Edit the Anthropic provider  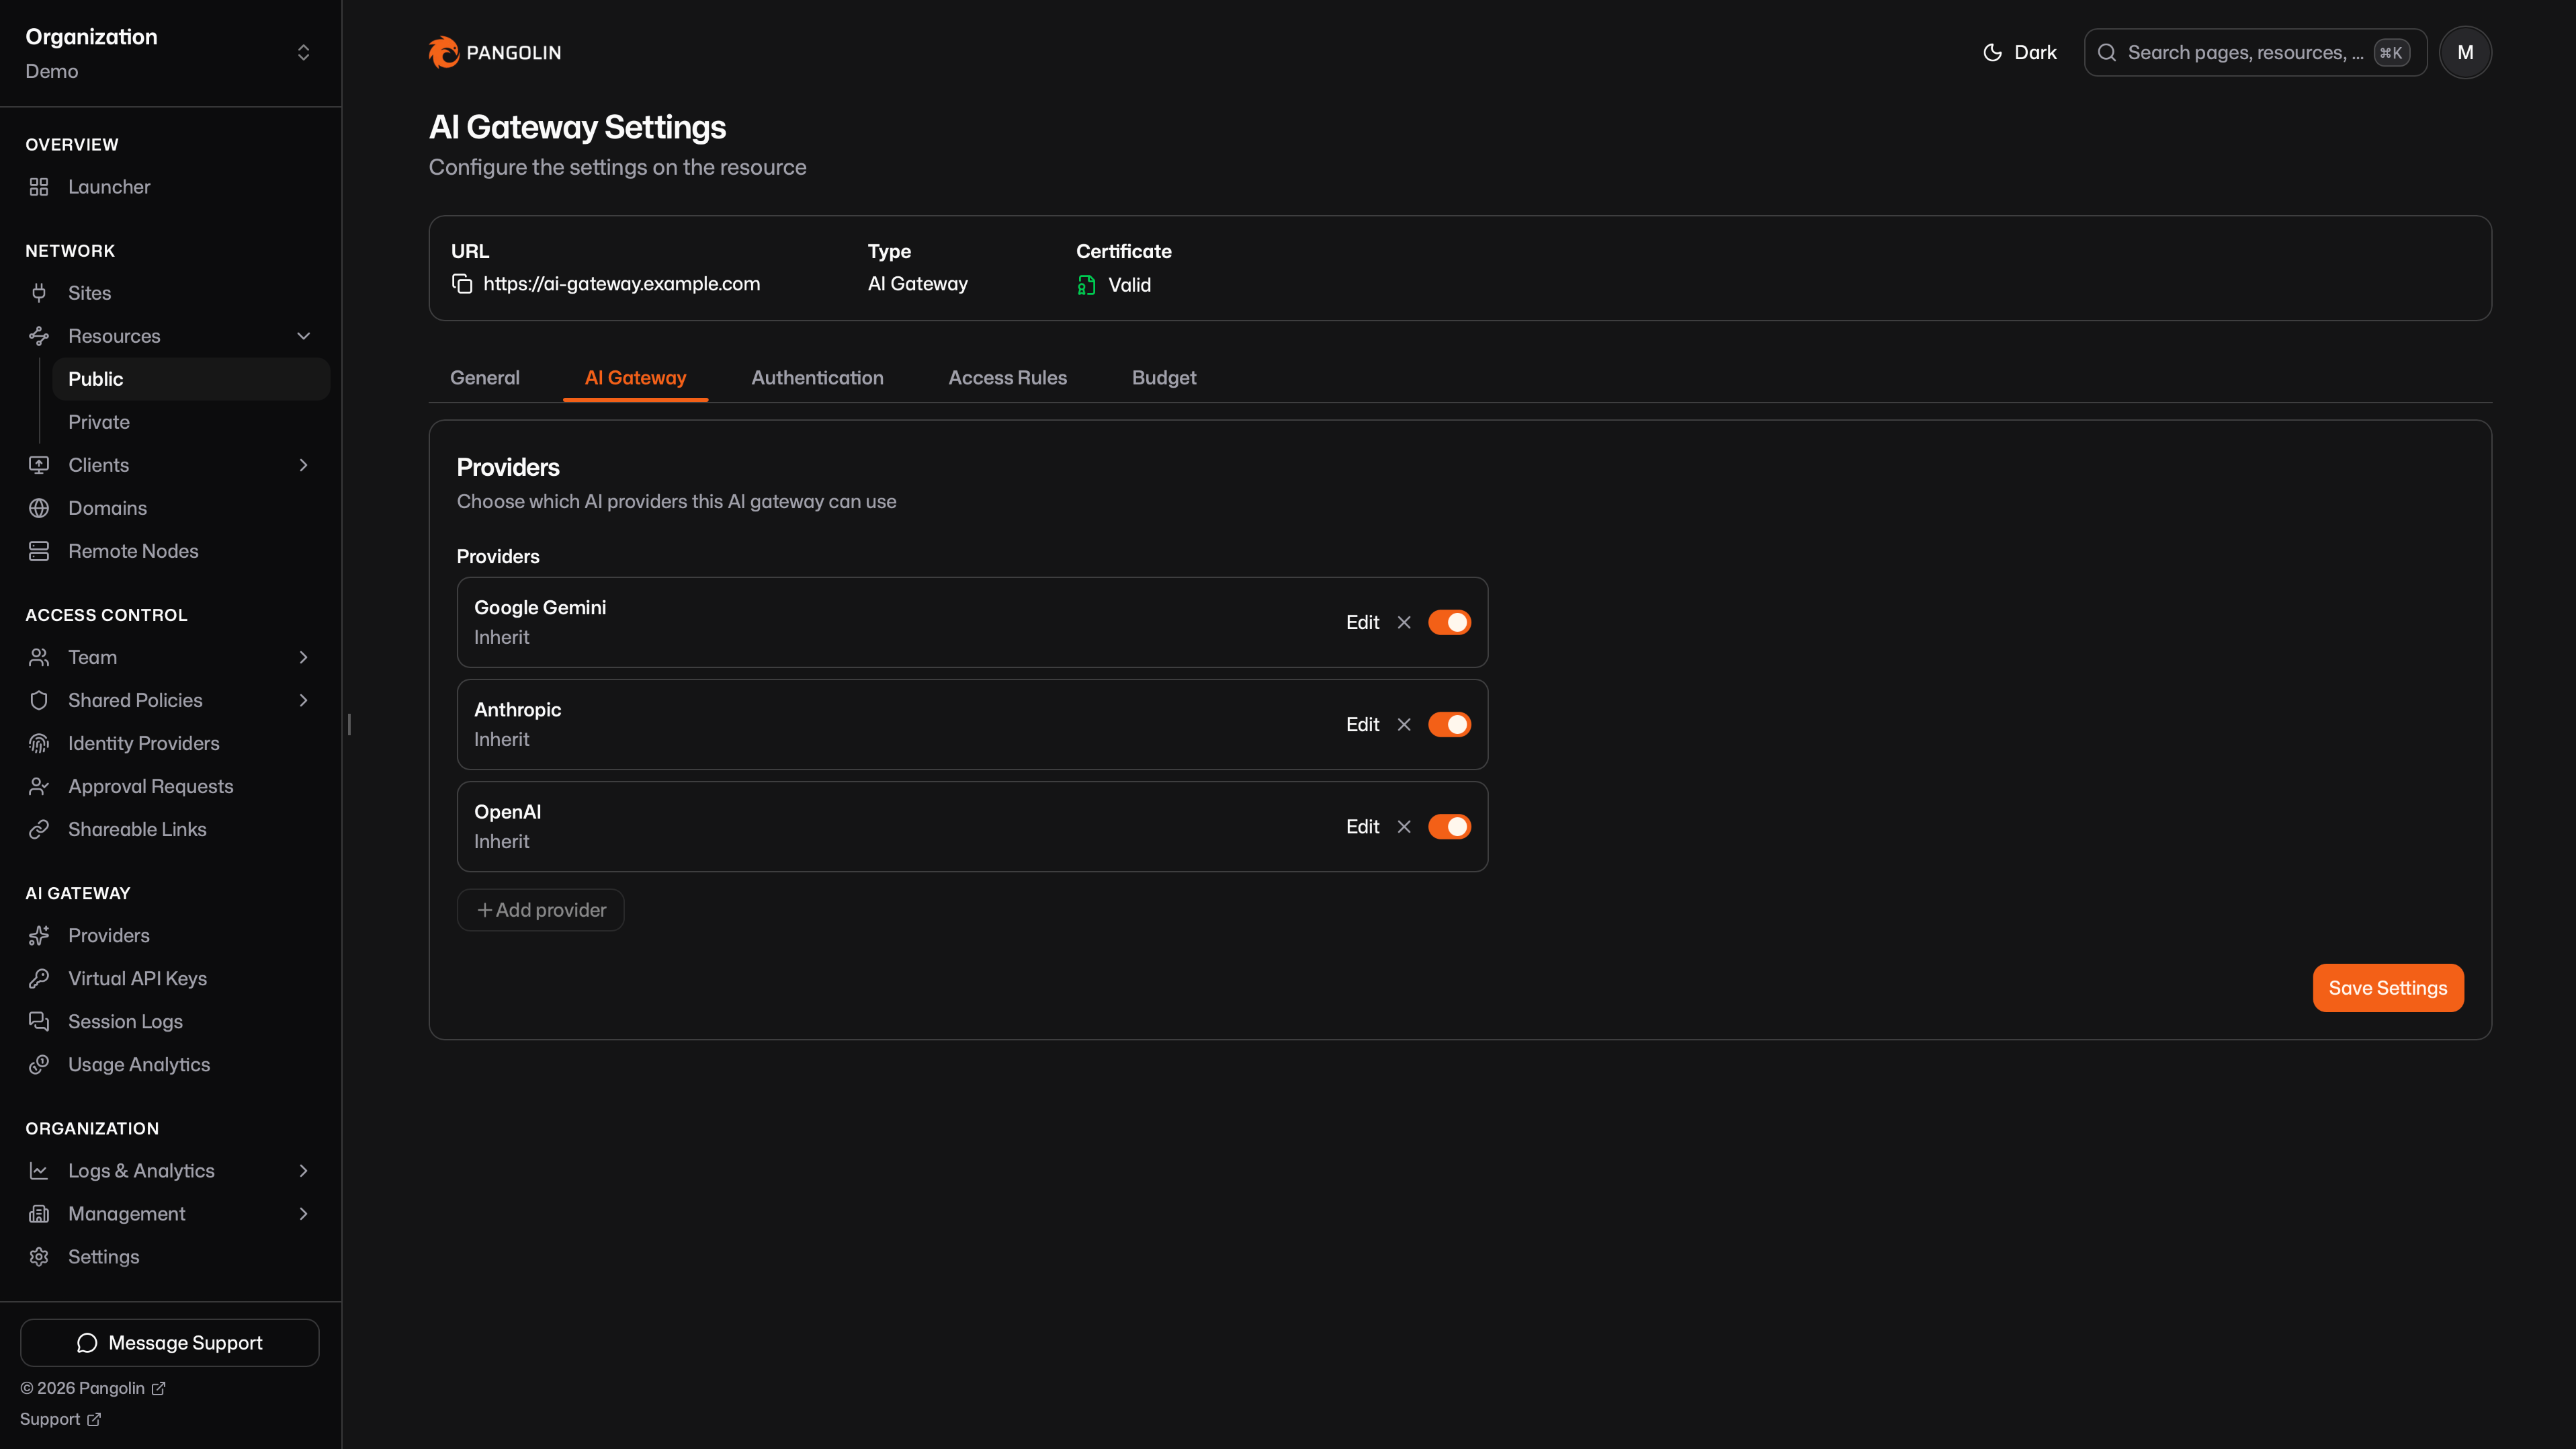tap(1362, 724)
